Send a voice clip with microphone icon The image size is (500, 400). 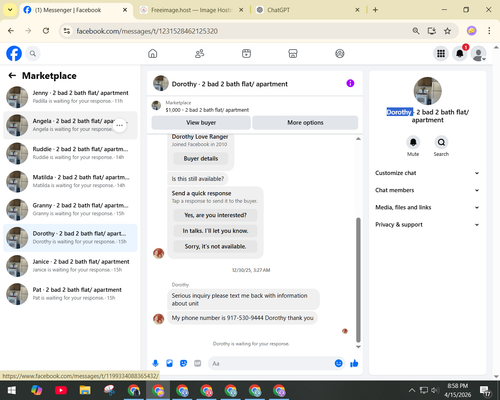155,363
